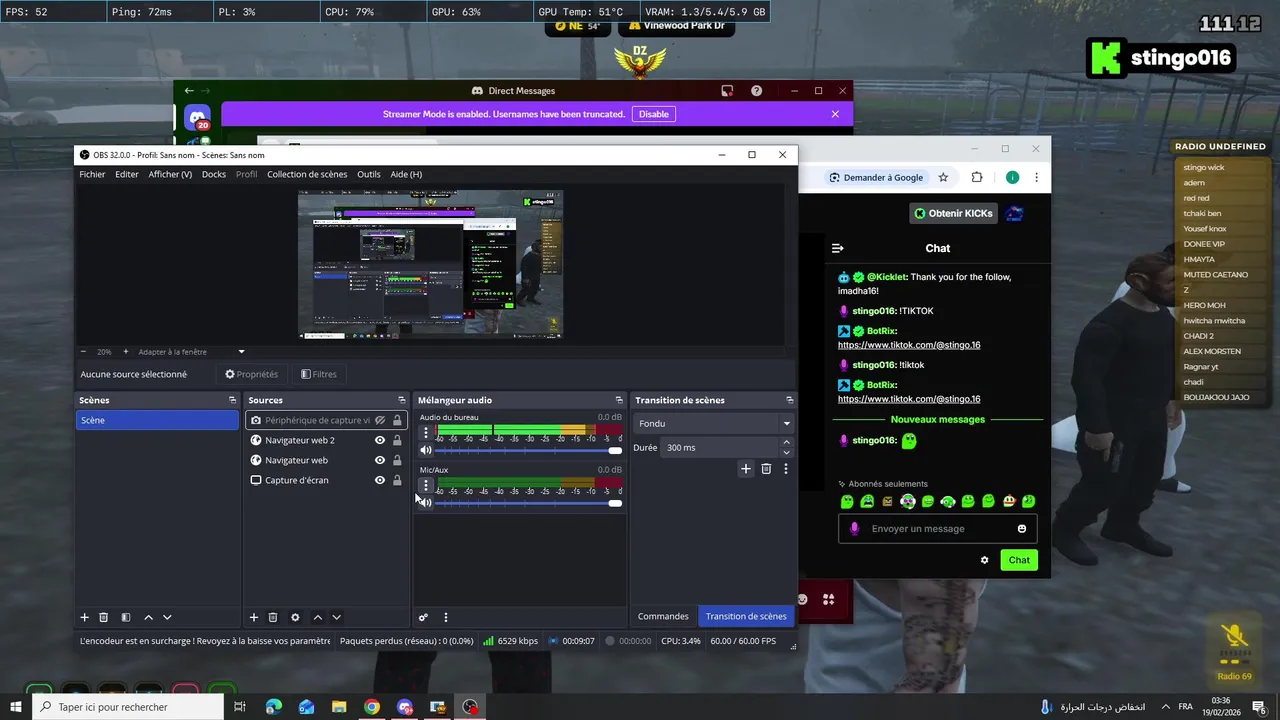Toggle lock on Navigateur web 2 source
The width and height of the screenshot is (1280, 720).
tap(397, 440)
